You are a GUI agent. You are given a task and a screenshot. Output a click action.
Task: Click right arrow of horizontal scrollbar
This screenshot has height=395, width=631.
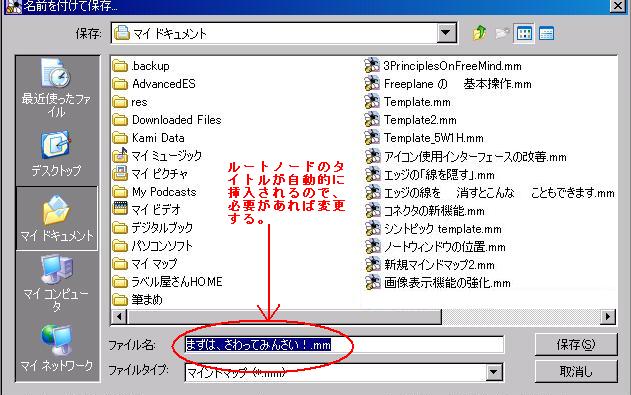608,317
